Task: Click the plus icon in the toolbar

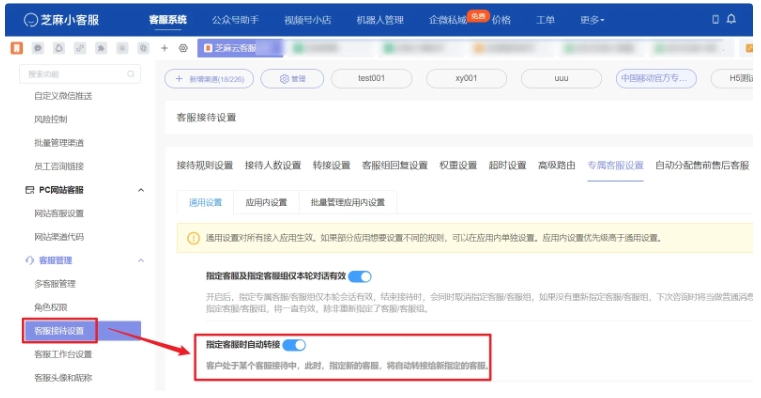Action: (x=165, y=48)
